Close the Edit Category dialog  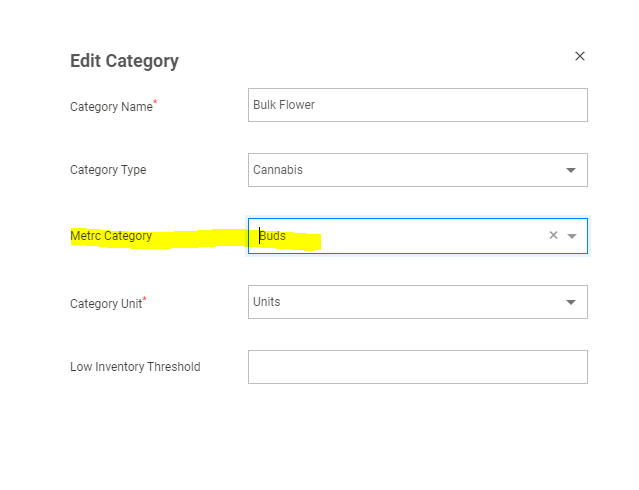pos(580,56)
